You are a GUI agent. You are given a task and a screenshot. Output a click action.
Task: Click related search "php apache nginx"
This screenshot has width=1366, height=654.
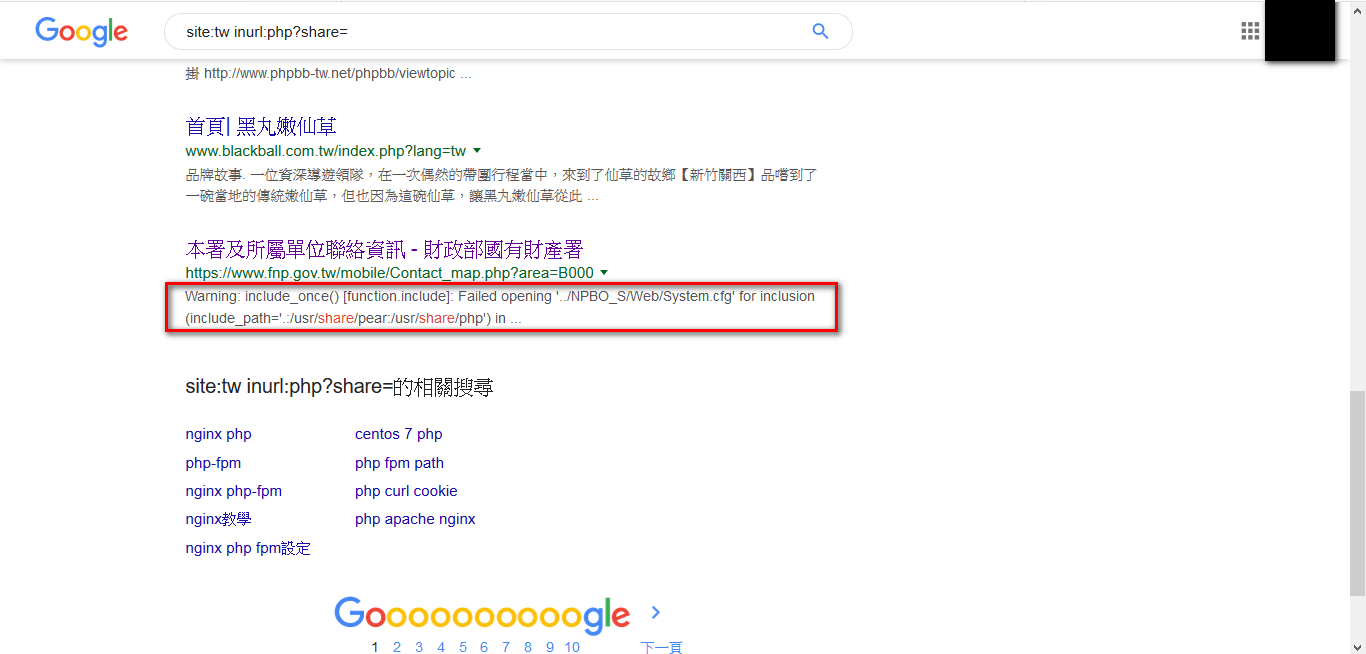(x=415, y=519)
